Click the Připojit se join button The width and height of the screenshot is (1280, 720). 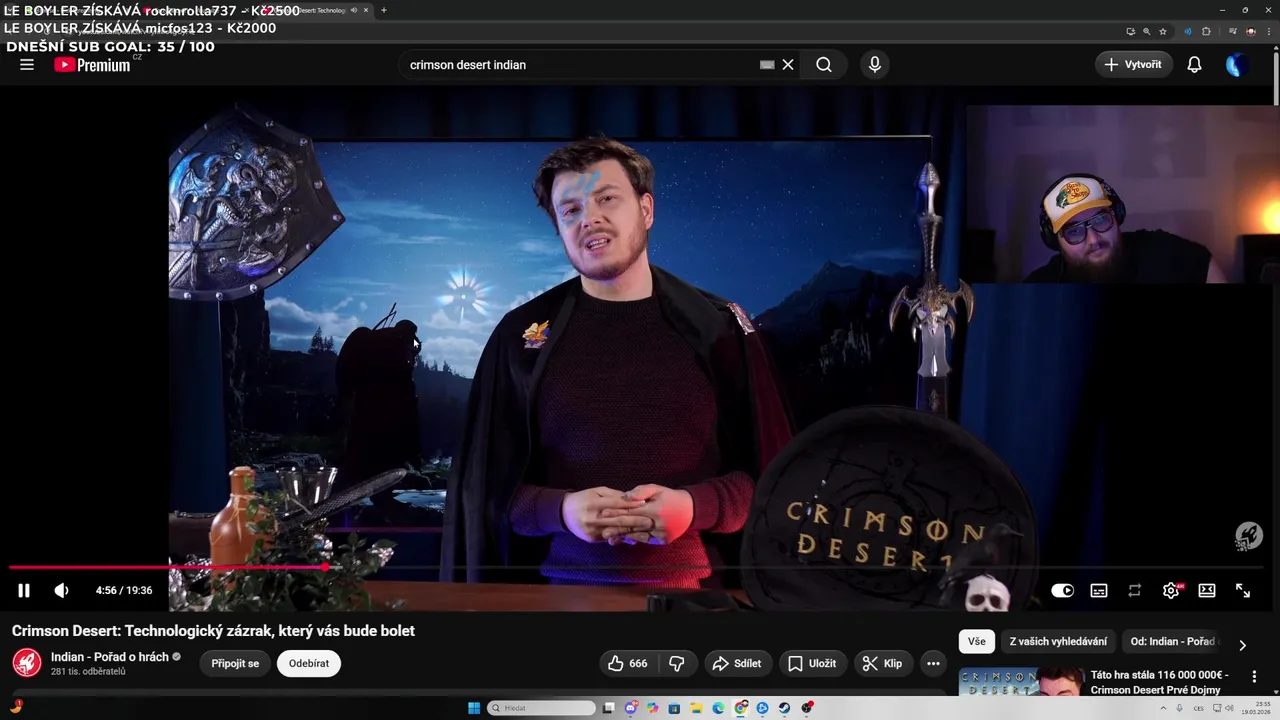(235, 663)
